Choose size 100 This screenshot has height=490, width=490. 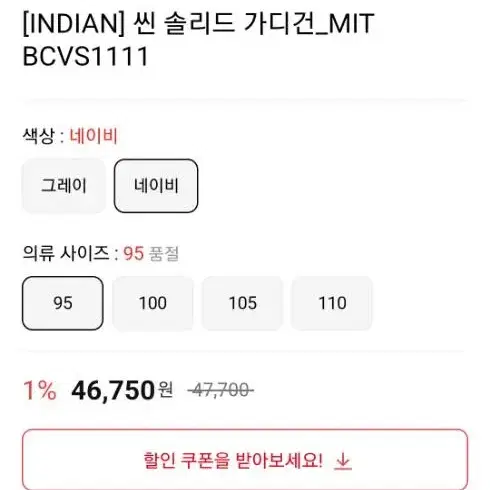153,303
